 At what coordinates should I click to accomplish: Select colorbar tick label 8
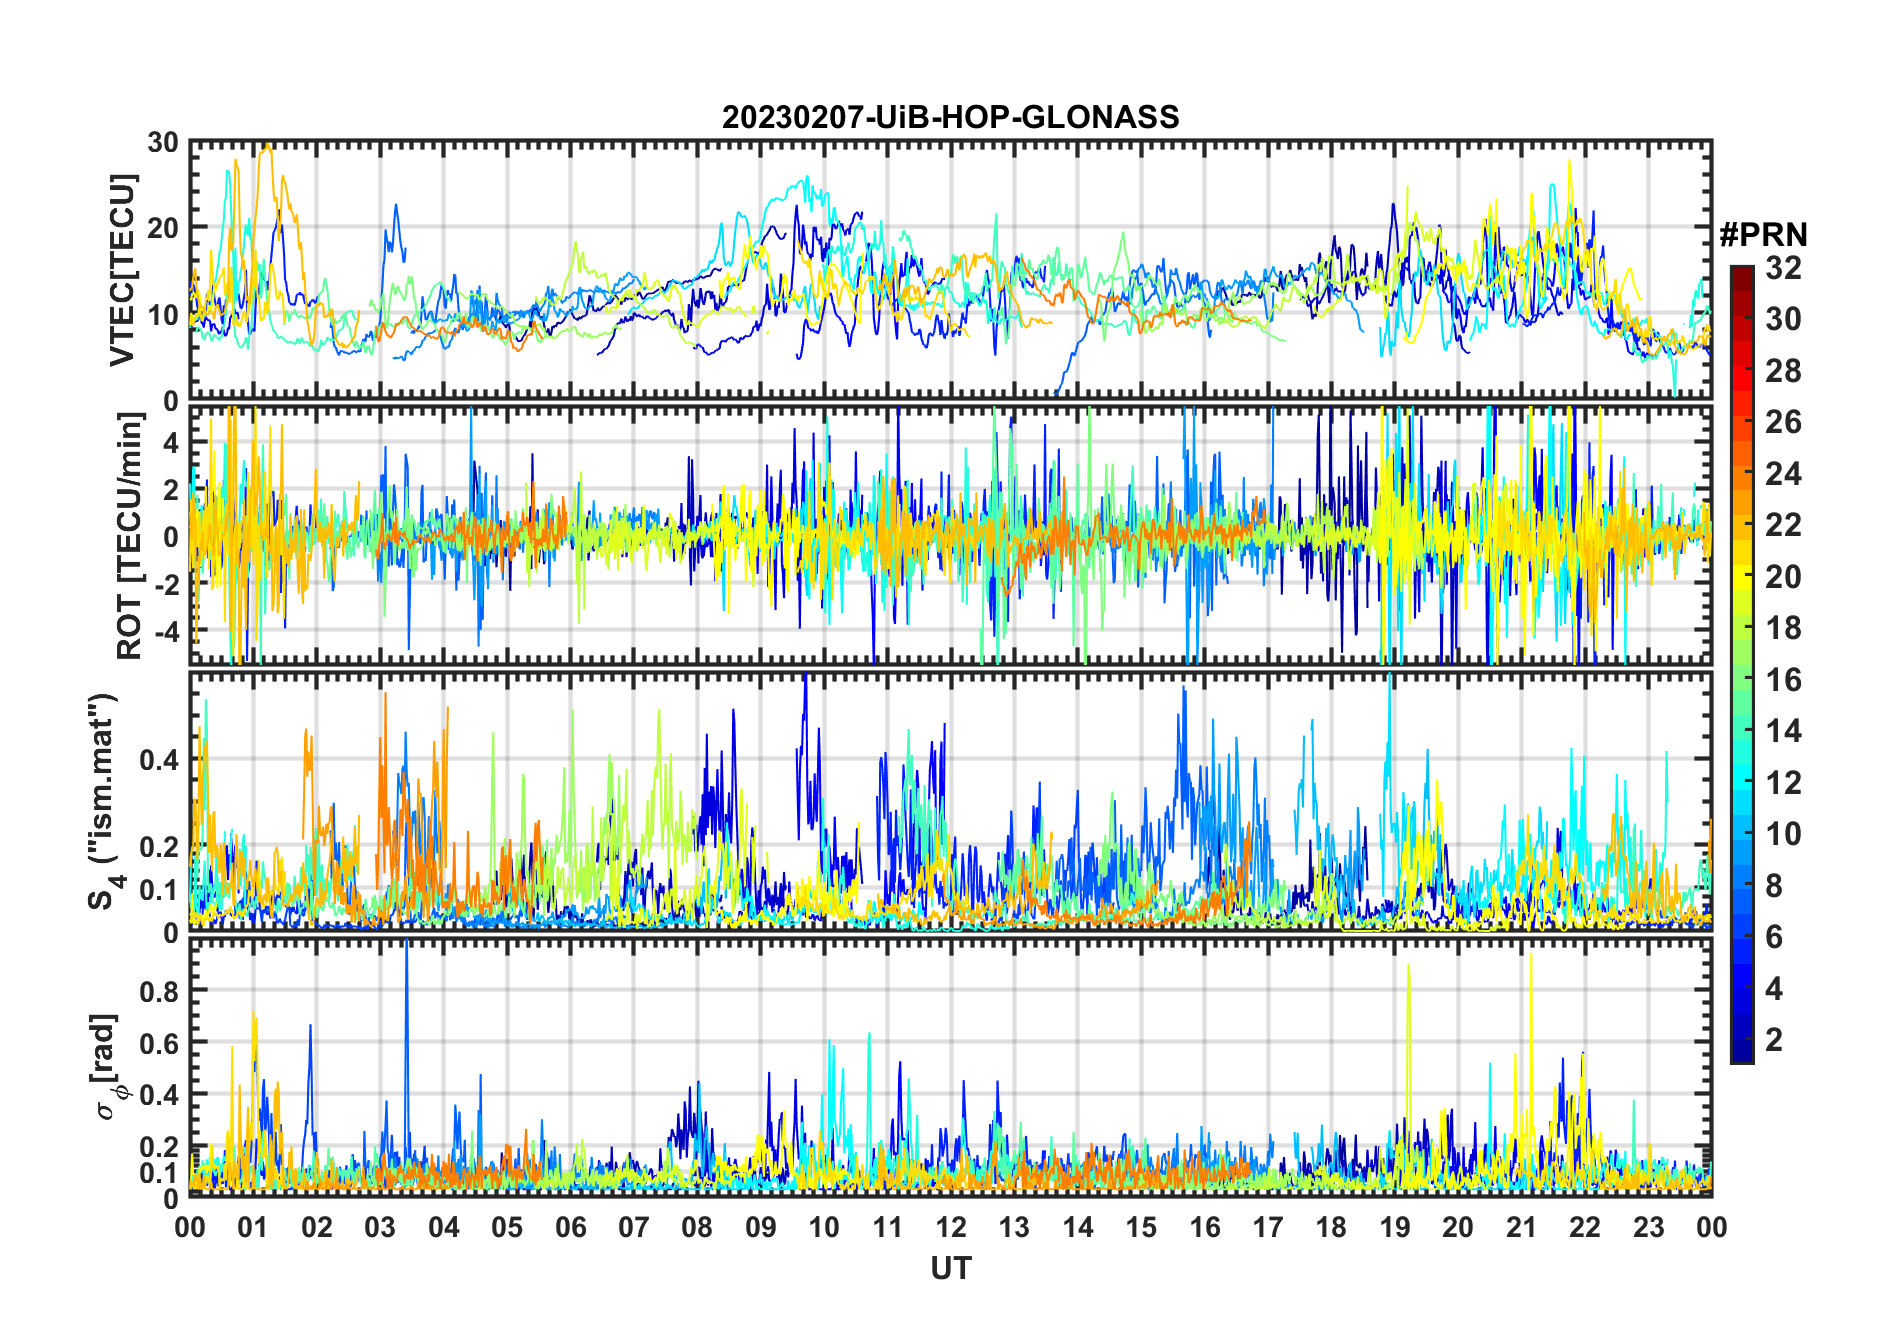pos(1774,886)
